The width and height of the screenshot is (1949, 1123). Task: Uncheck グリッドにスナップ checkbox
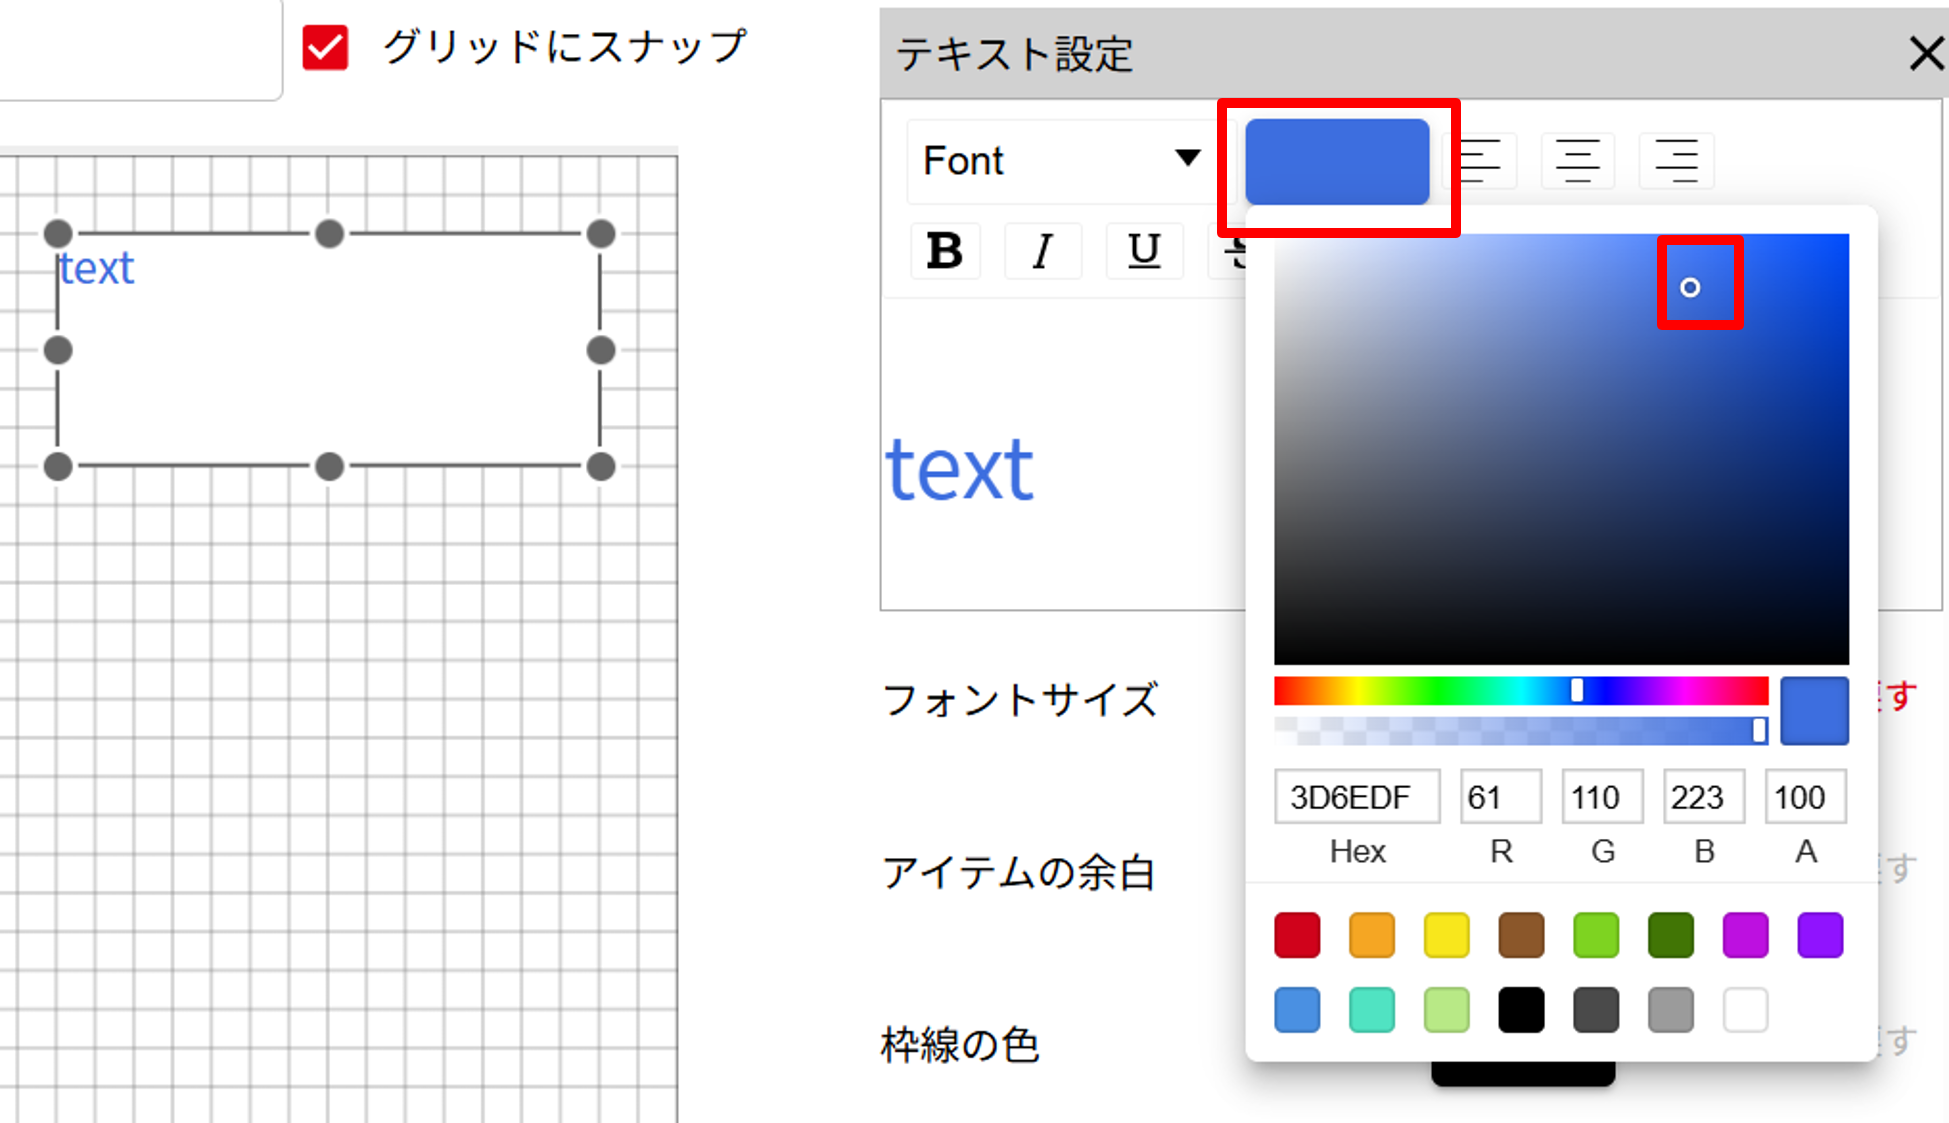pos(325,48)
